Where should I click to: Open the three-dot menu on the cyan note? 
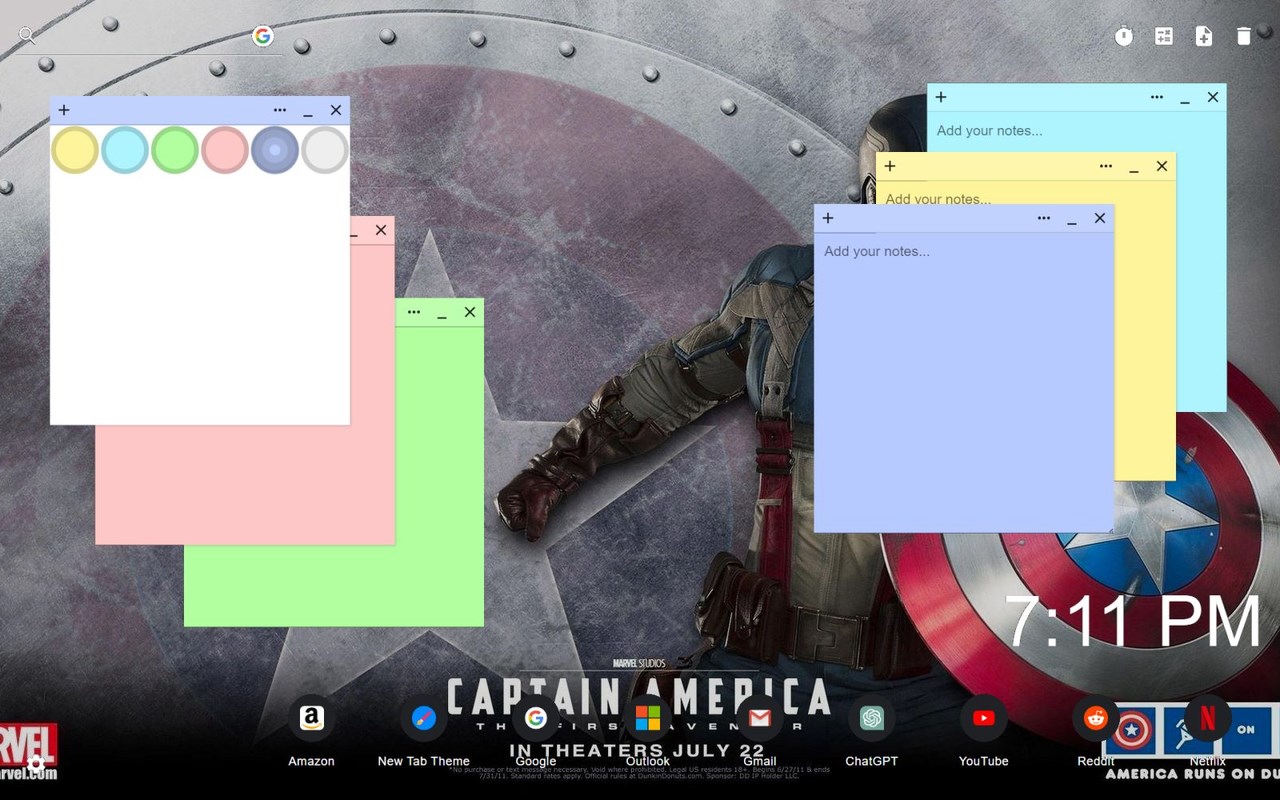[x=1157, y=97]
